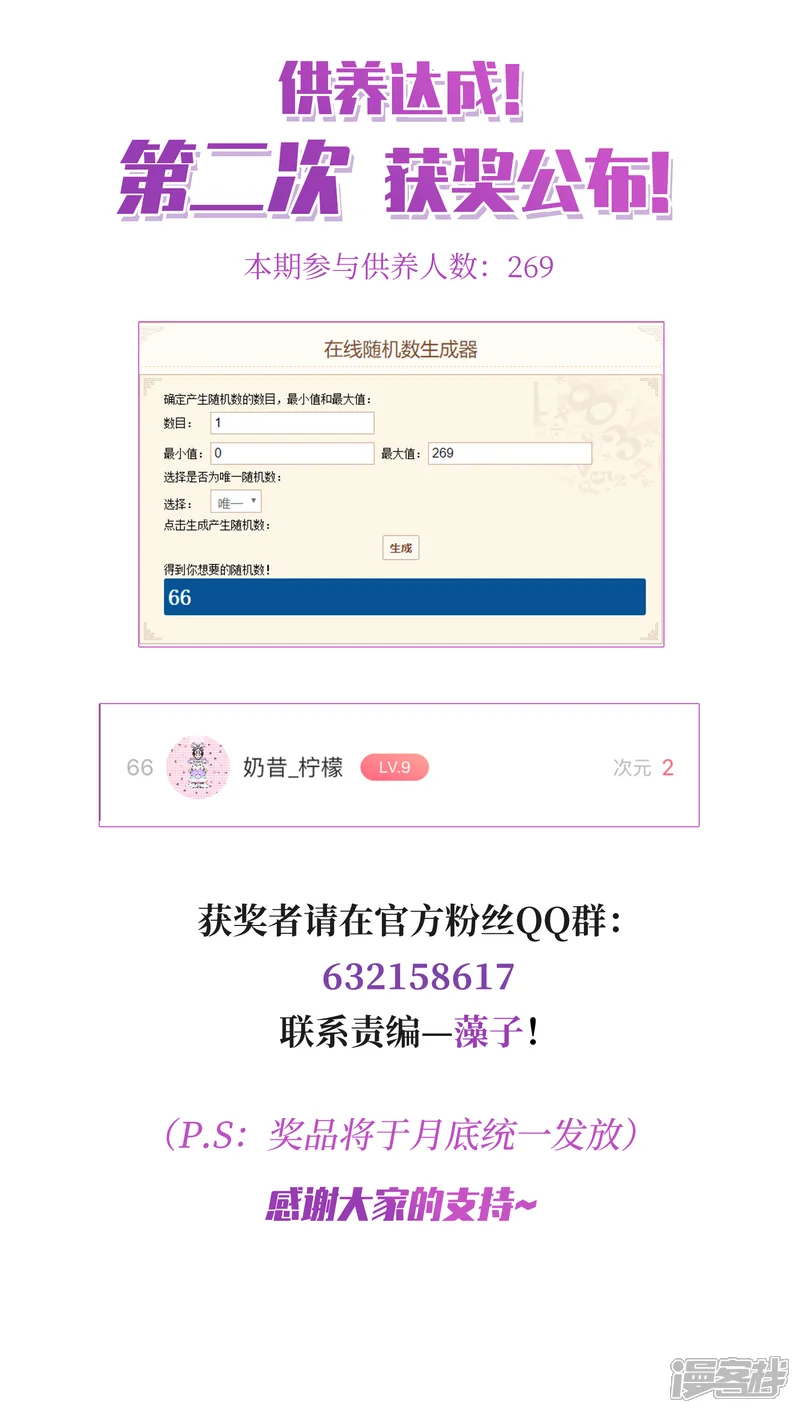Click the blue result bar showing 66
This screenshot has height=1413, width=800.
tap(405, 597)
